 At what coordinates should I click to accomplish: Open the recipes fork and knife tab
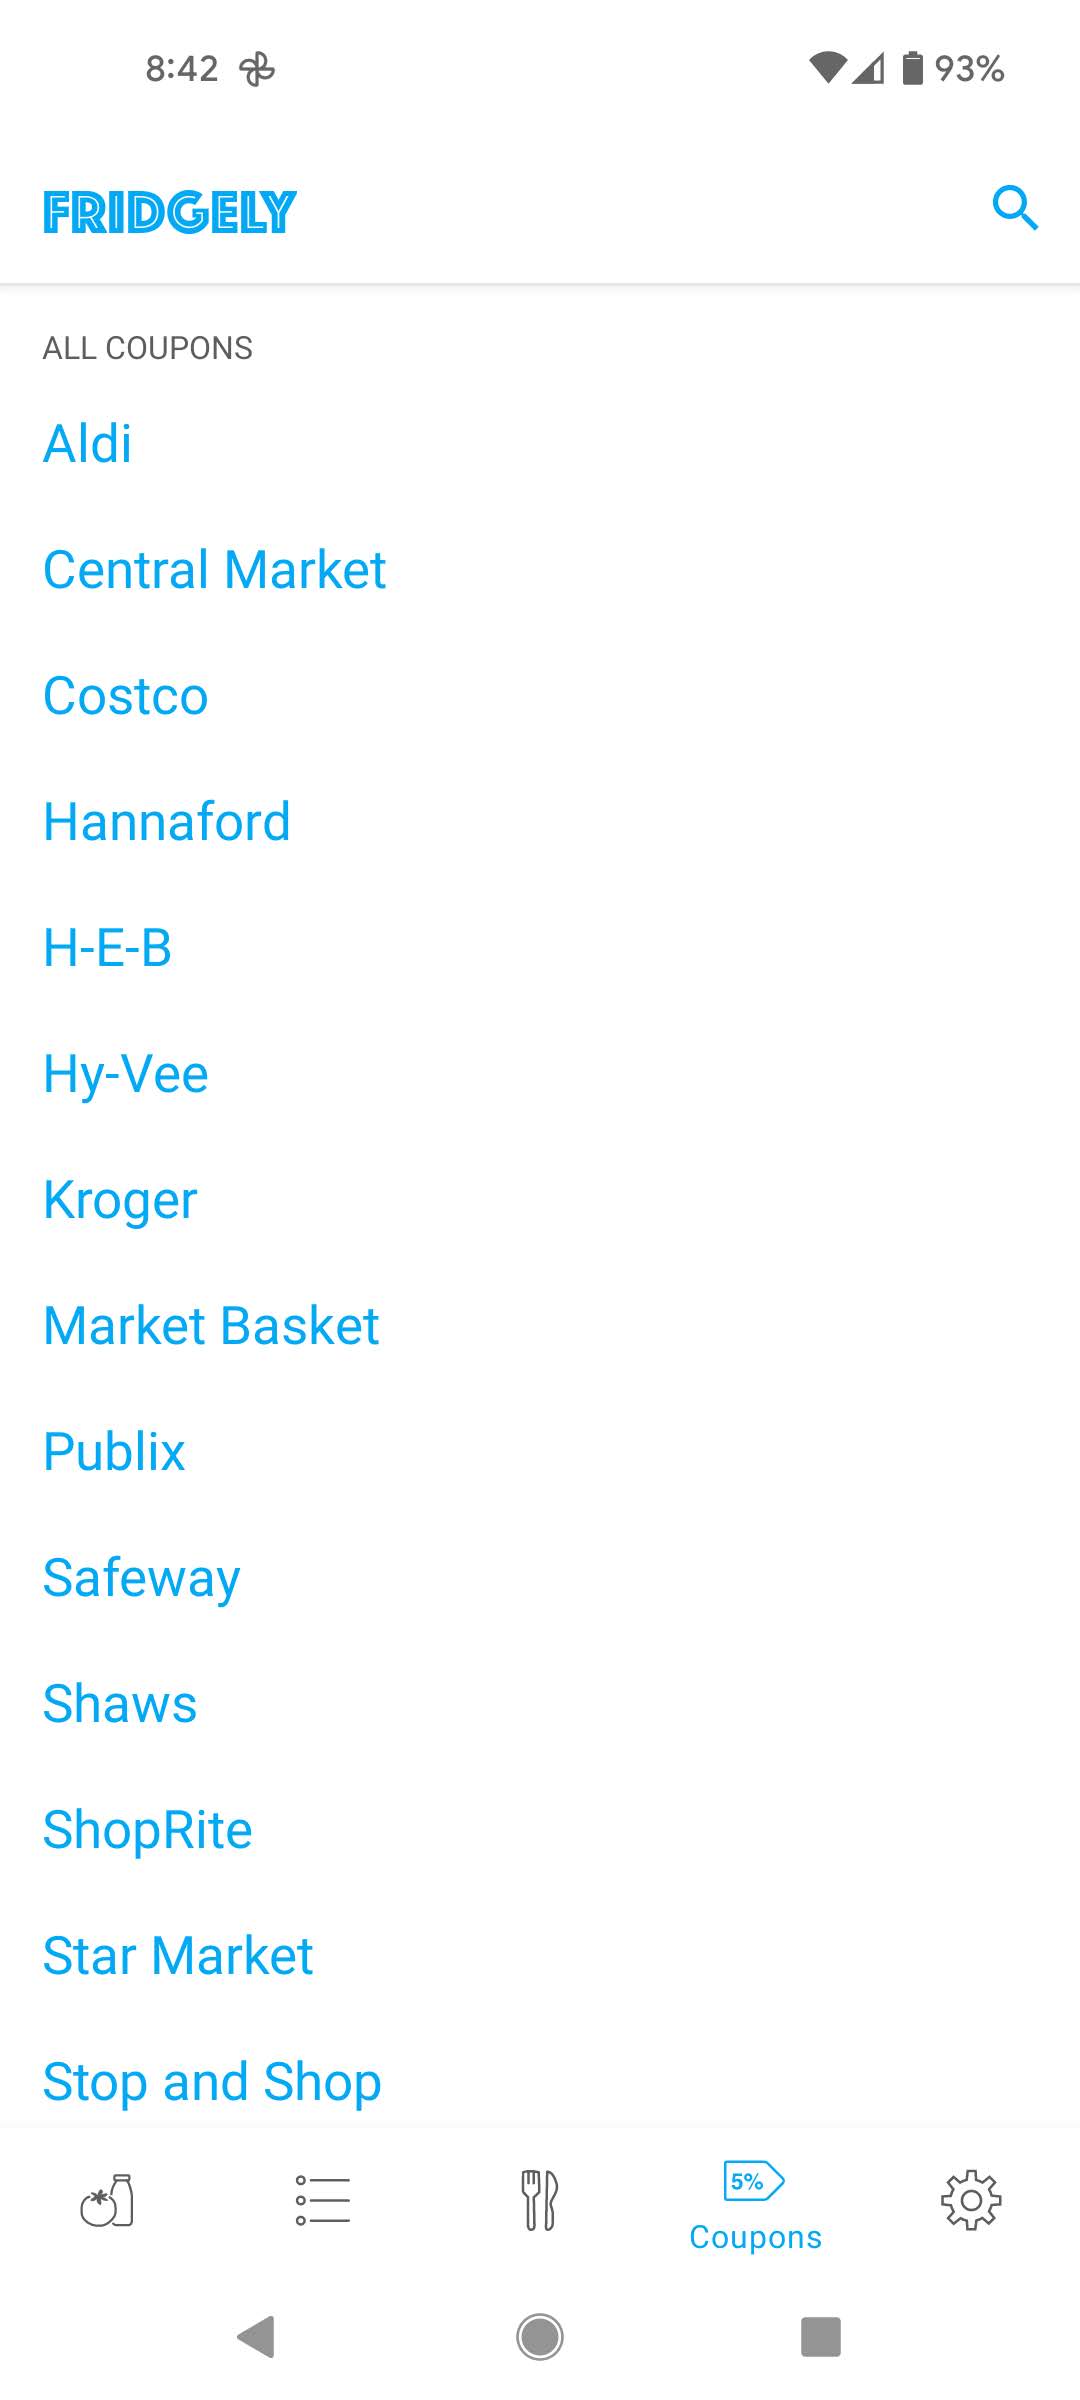click(x=539, y=2200)
